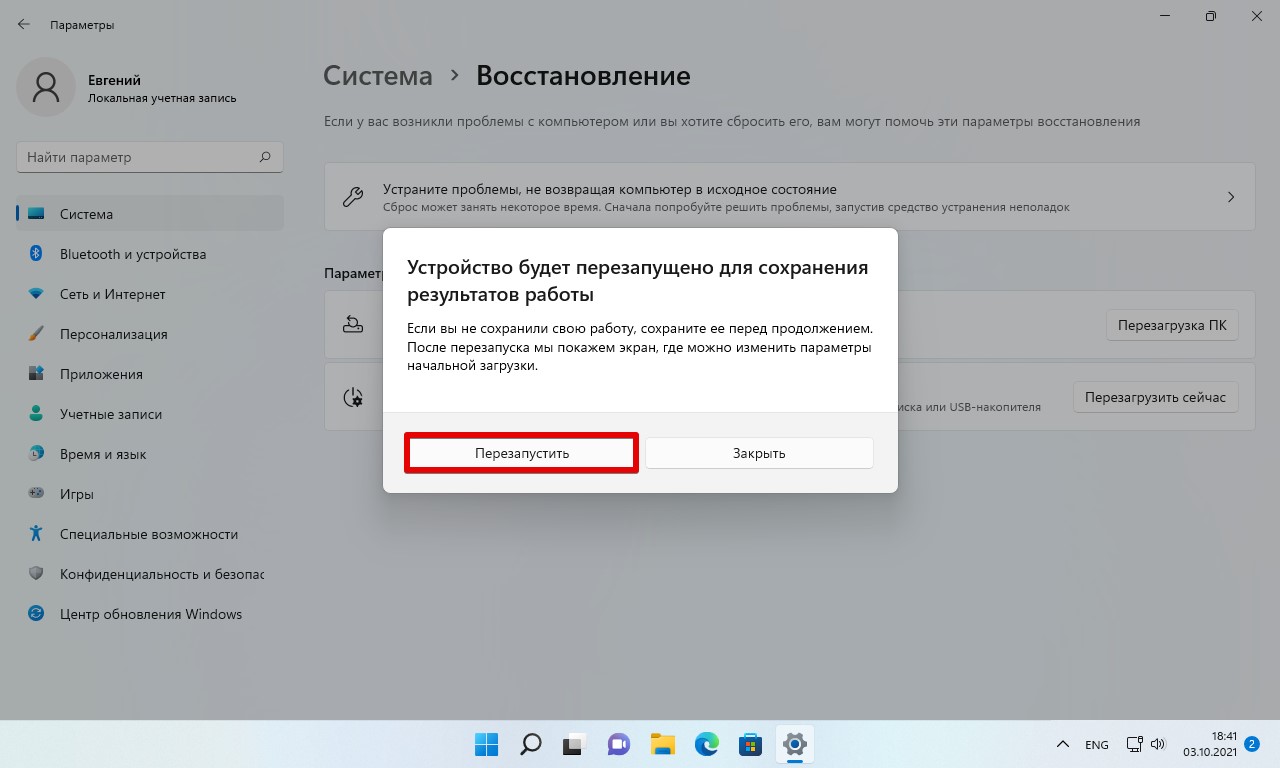Click the Bluetooth icon in sidebar
This screenshot has width=1280, height=768.
[x=36, y=254]
